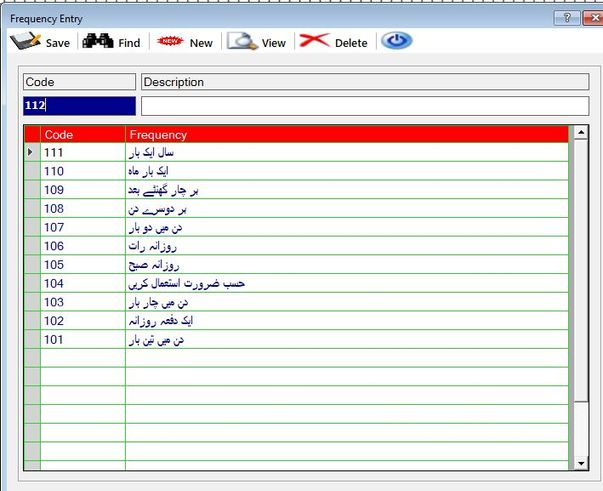Click frequency text in row 108

[x=157, y=209]
